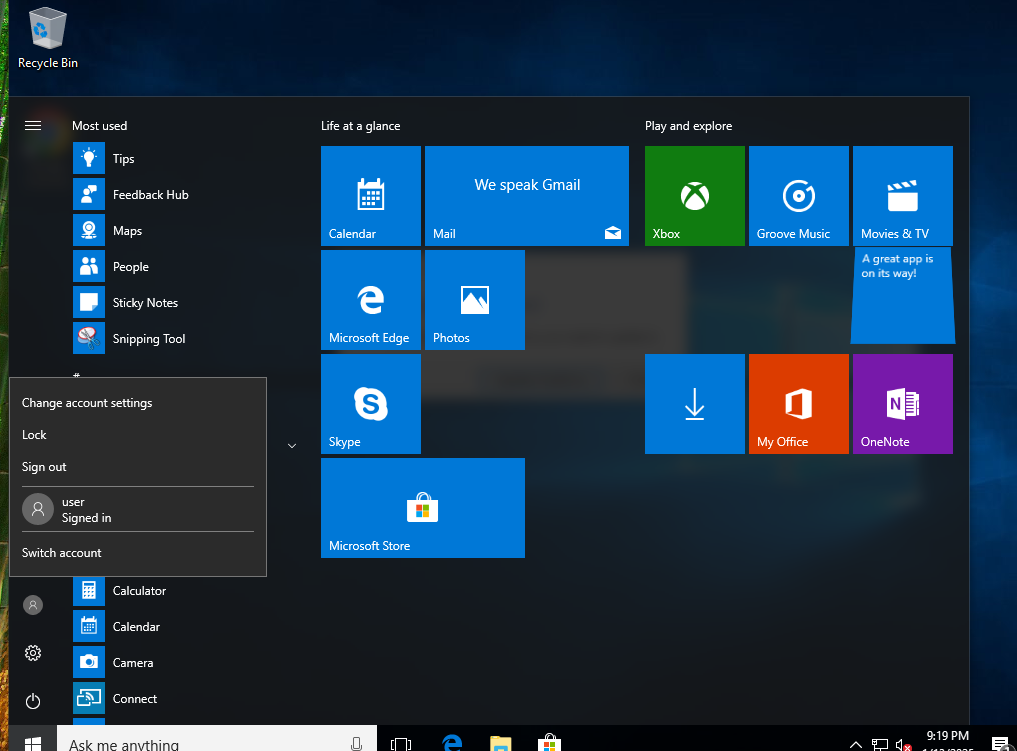Show hidden system tray icons
Viewport: 1017px width, 751px height.
(x=856, y=745)
